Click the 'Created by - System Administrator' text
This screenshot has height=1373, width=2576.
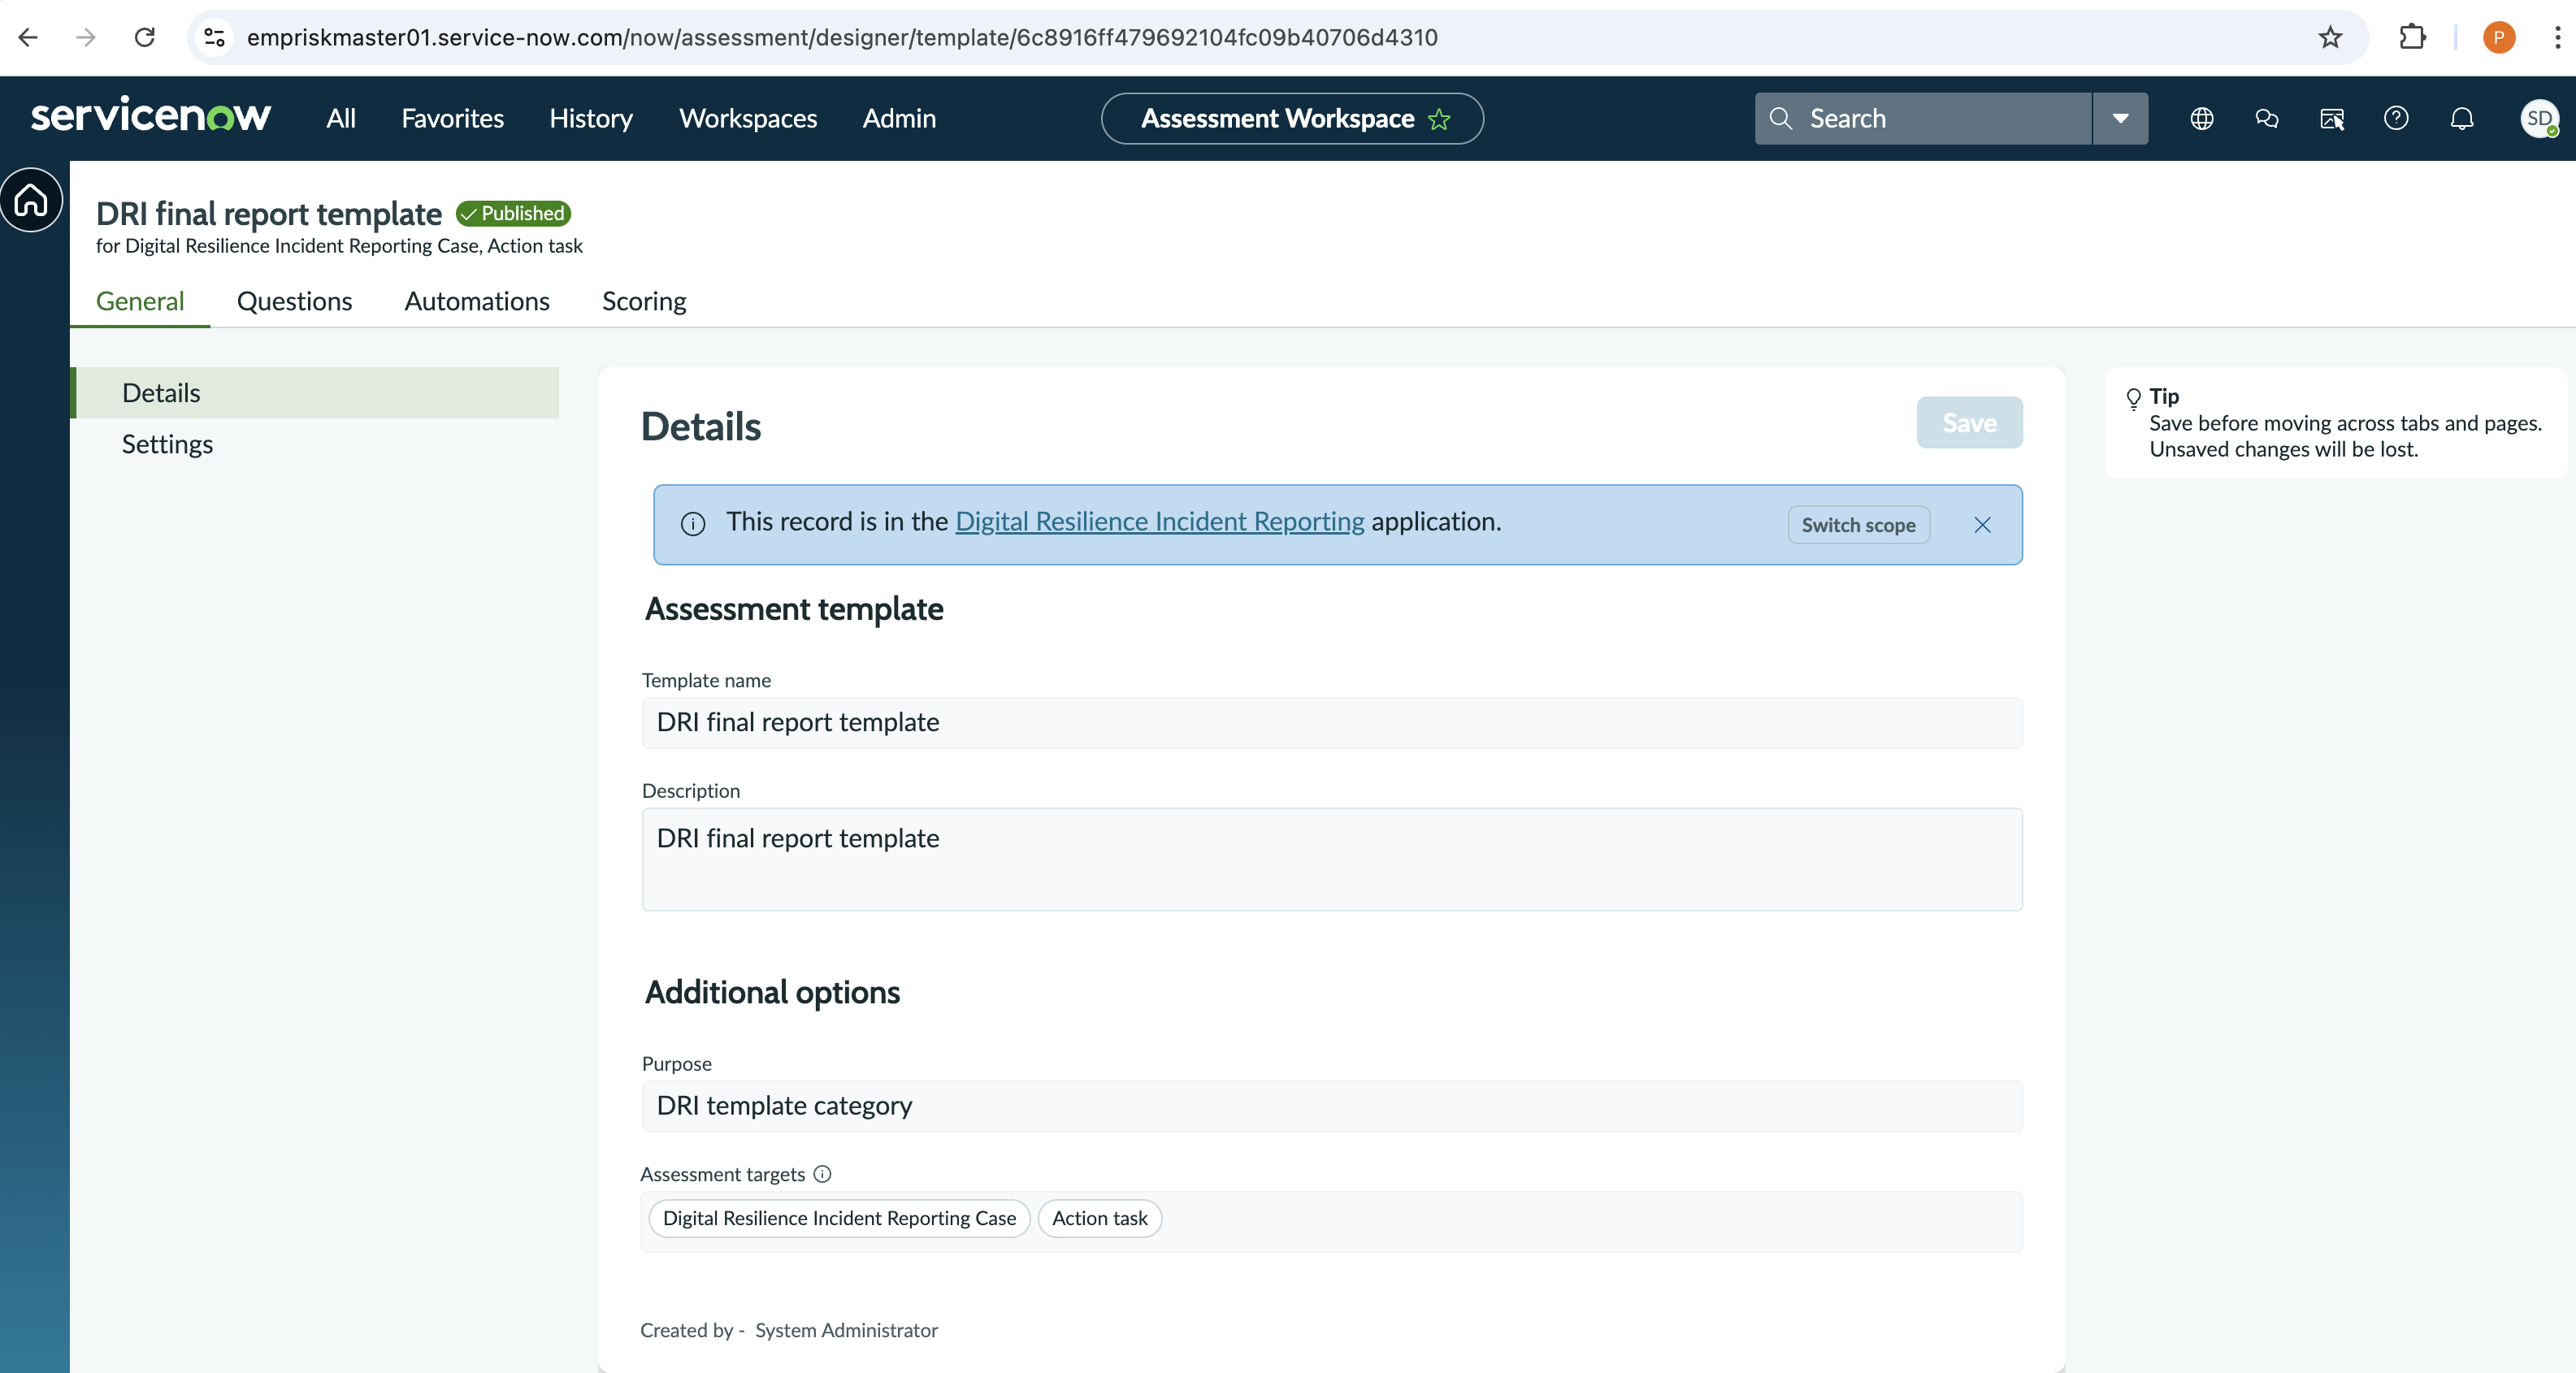pyautogui.click(x=789, y=1330)
